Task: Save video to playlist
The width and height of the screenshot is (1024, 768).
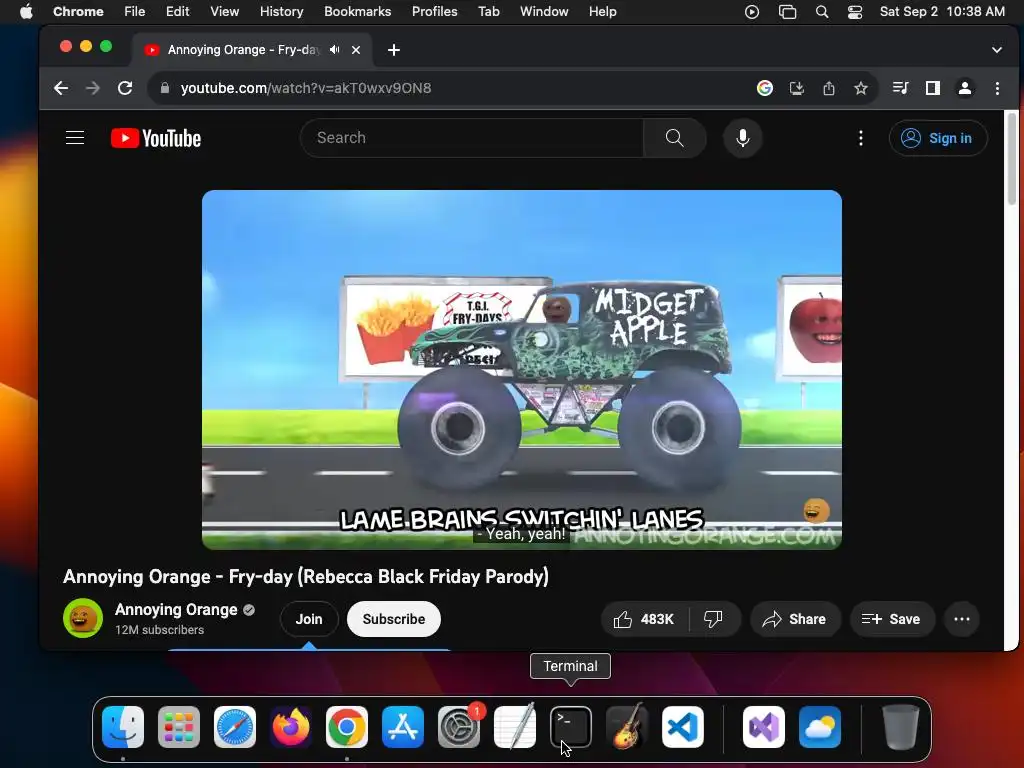Action: pos(892,619)
